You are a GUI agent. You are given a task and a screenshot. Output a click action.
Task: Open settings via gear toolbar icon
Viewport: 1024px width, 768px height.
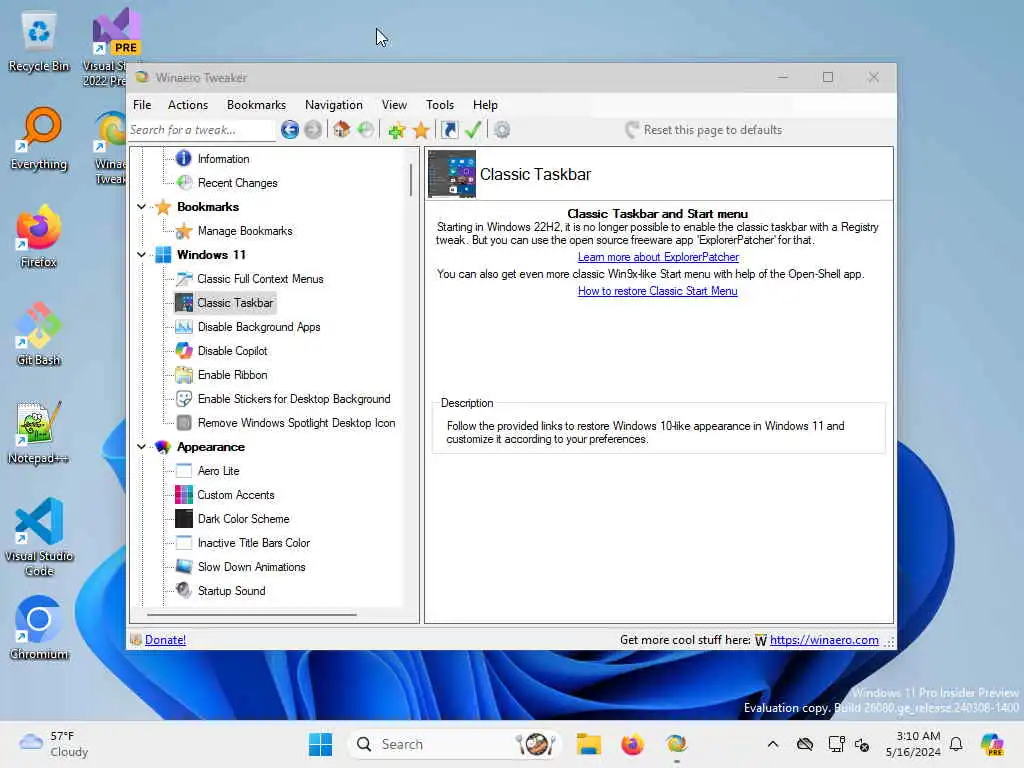coord(502,130)
